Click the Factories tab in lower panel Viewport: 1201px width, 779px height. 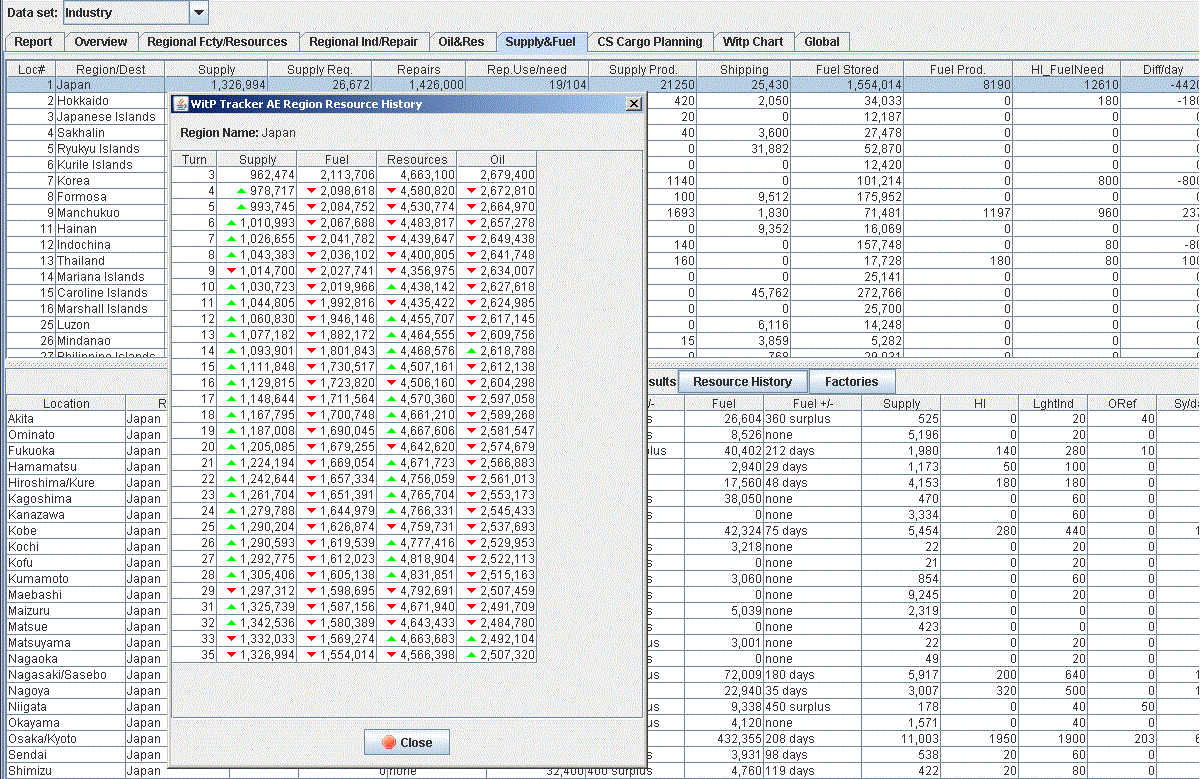pos(851,382)
